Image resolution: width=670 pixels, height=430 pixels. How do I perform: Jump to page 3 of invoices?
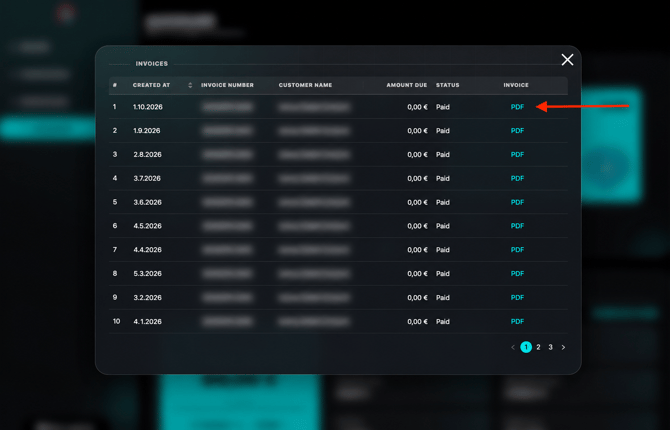(x=550, y=347)
